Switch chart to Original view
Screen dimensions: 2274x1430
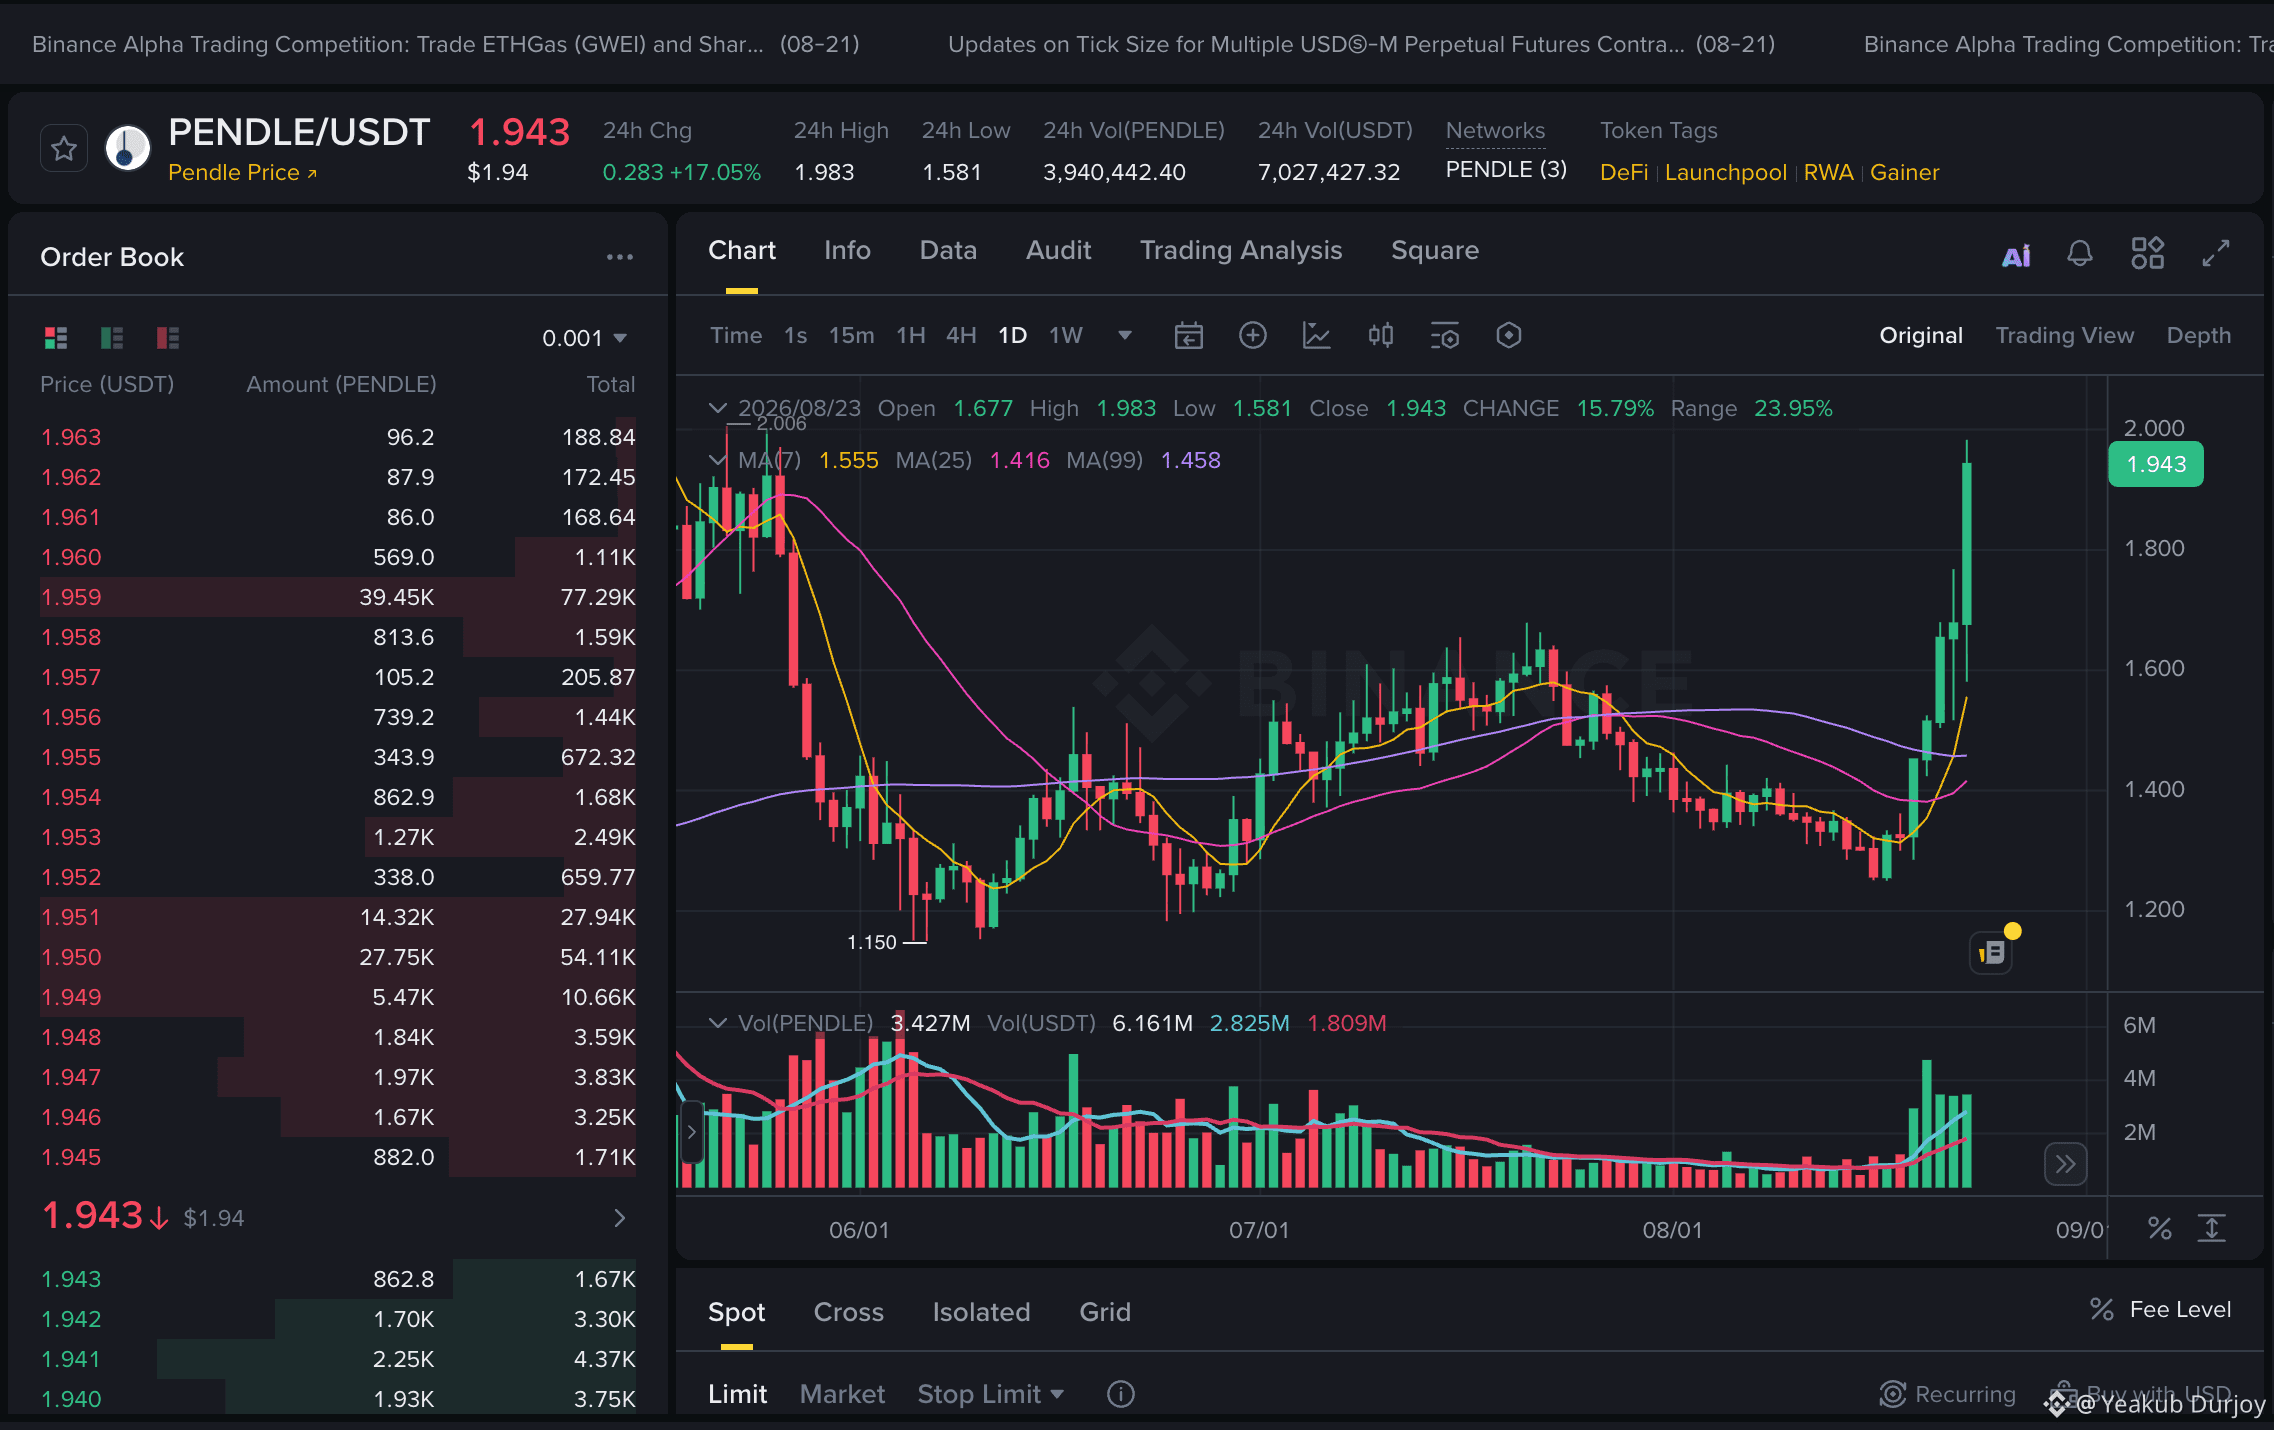pyautogui.click(x=1921, y=335)
